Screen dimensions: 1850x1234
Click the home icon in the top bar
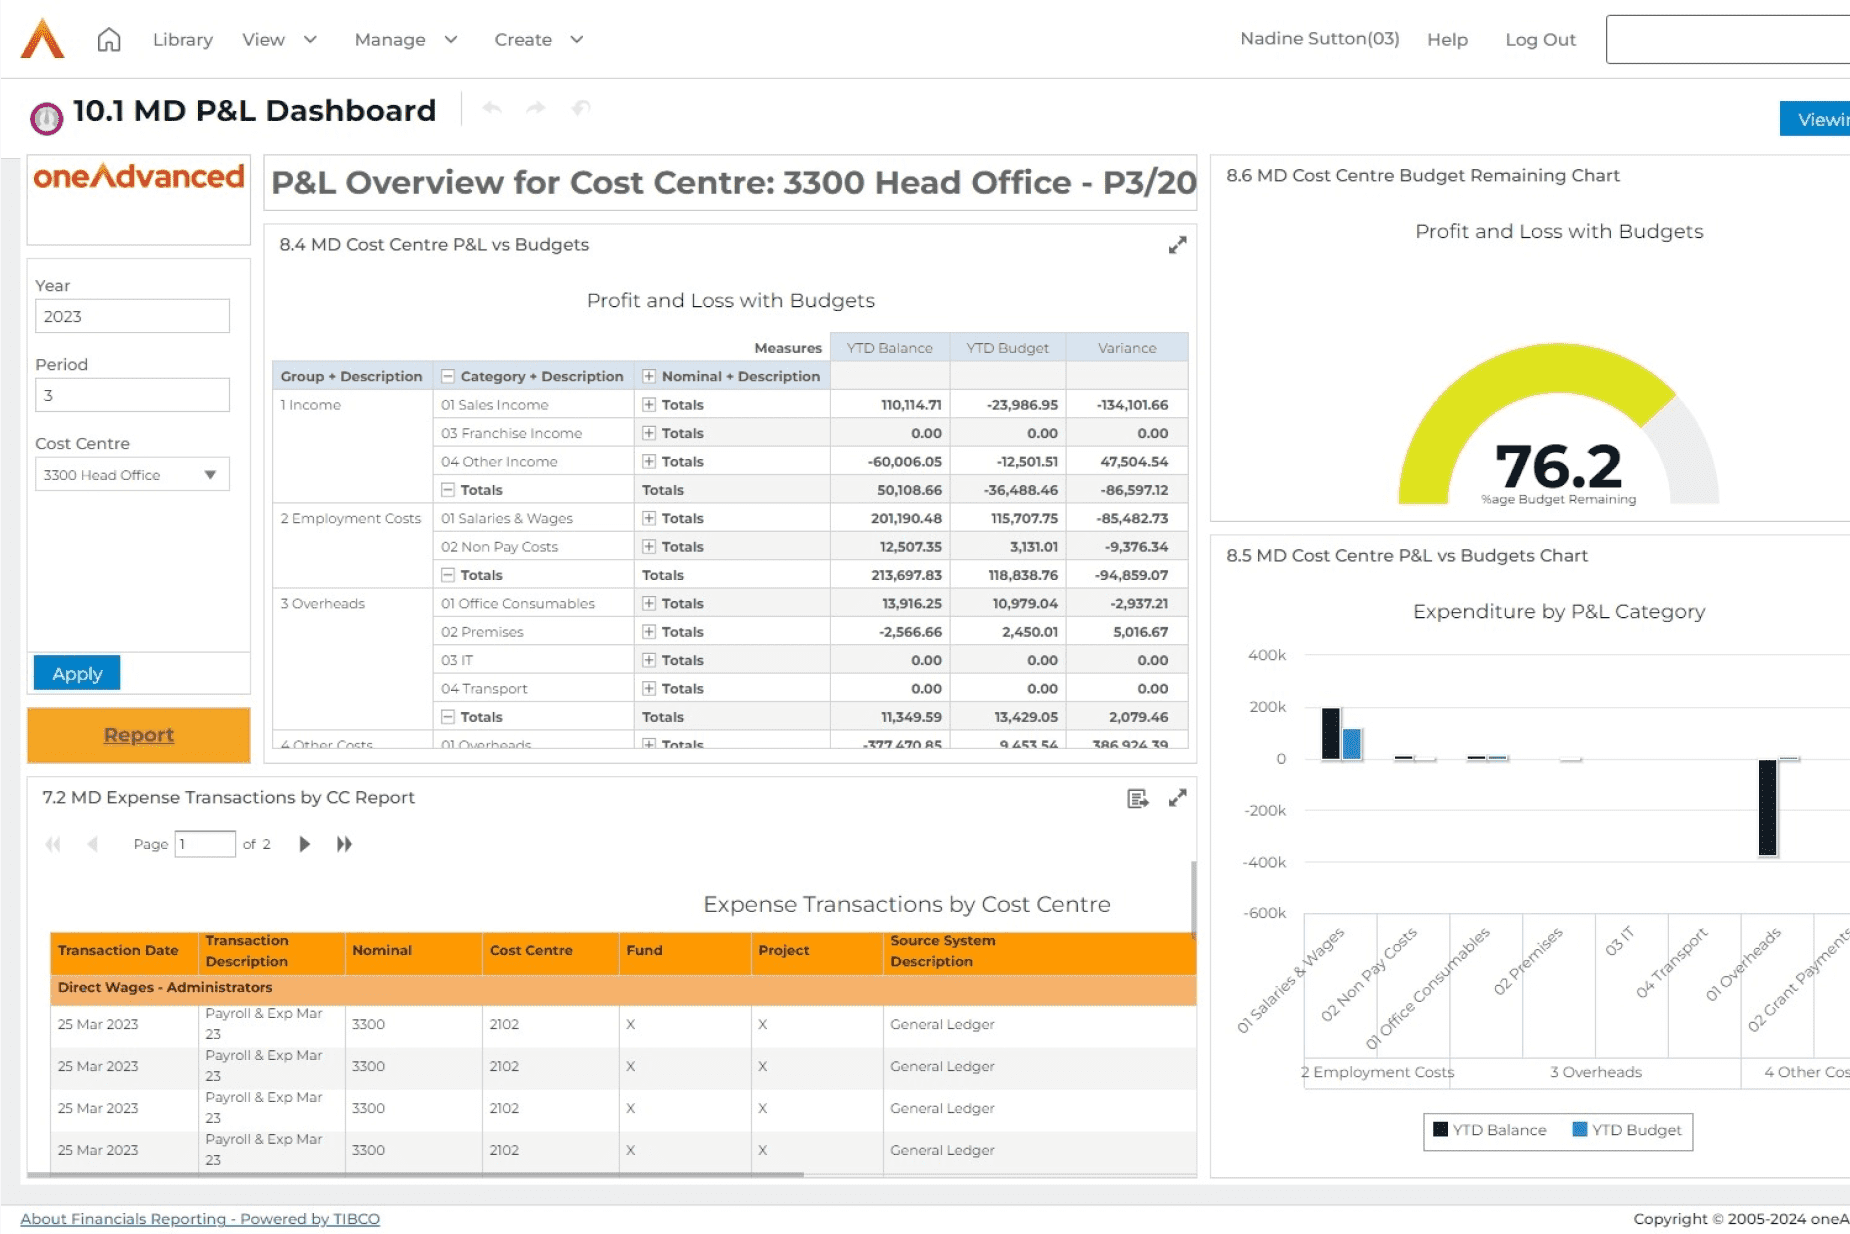click(108, 39)
